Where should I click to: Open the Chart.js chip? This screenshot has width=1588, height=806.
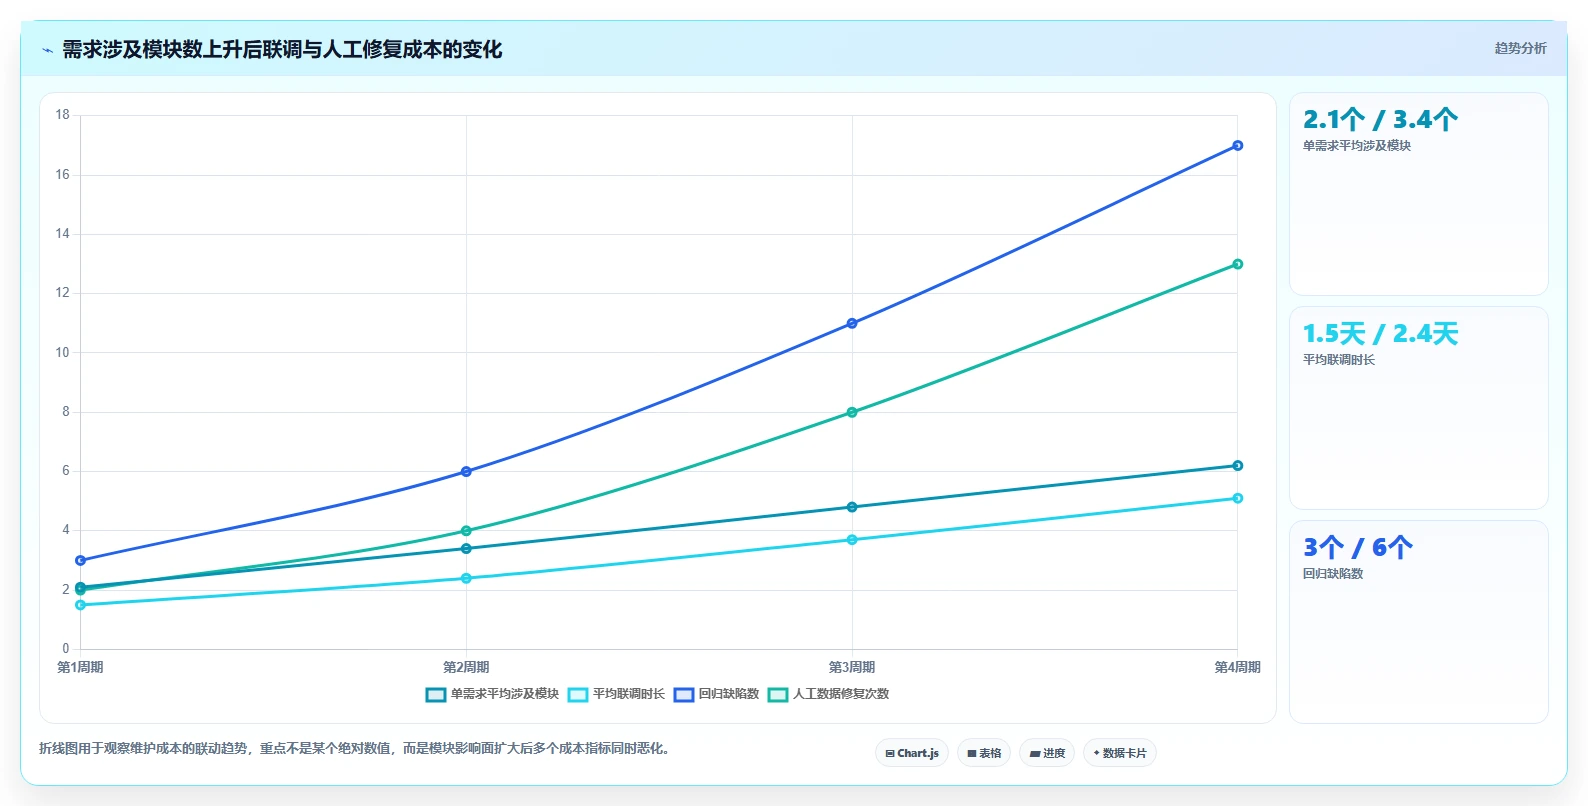(912, 753)
